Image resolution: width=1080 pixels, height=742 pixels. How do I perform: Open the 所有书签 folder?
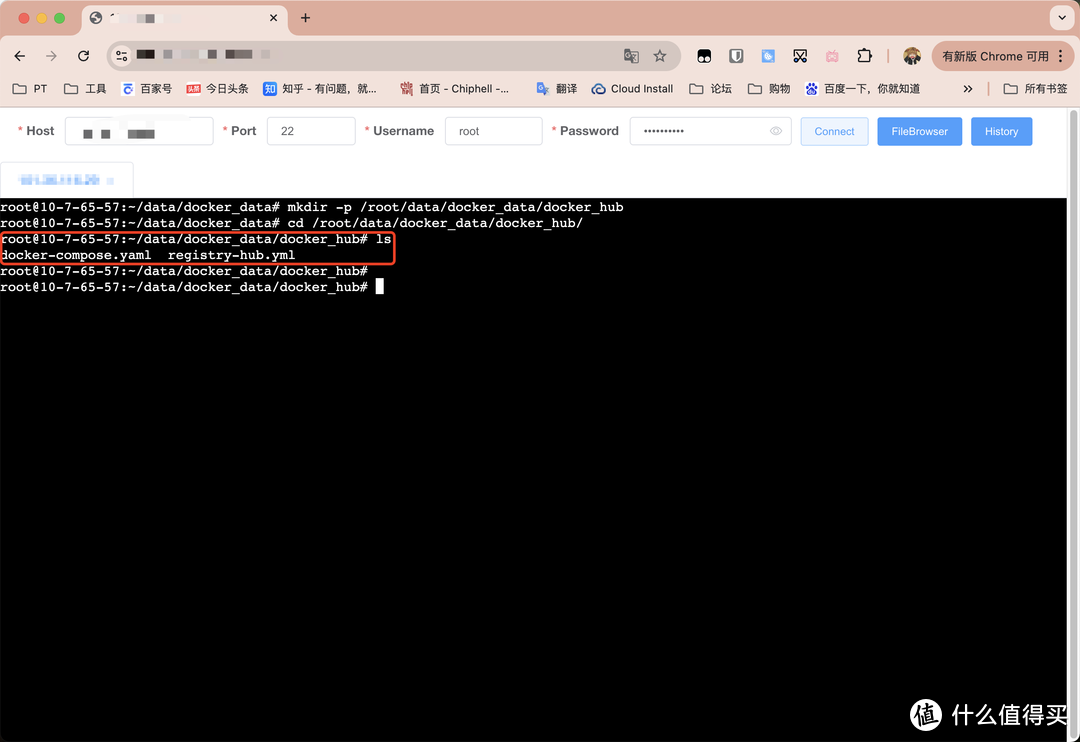pyautogui.click(x=1035, y=89)
